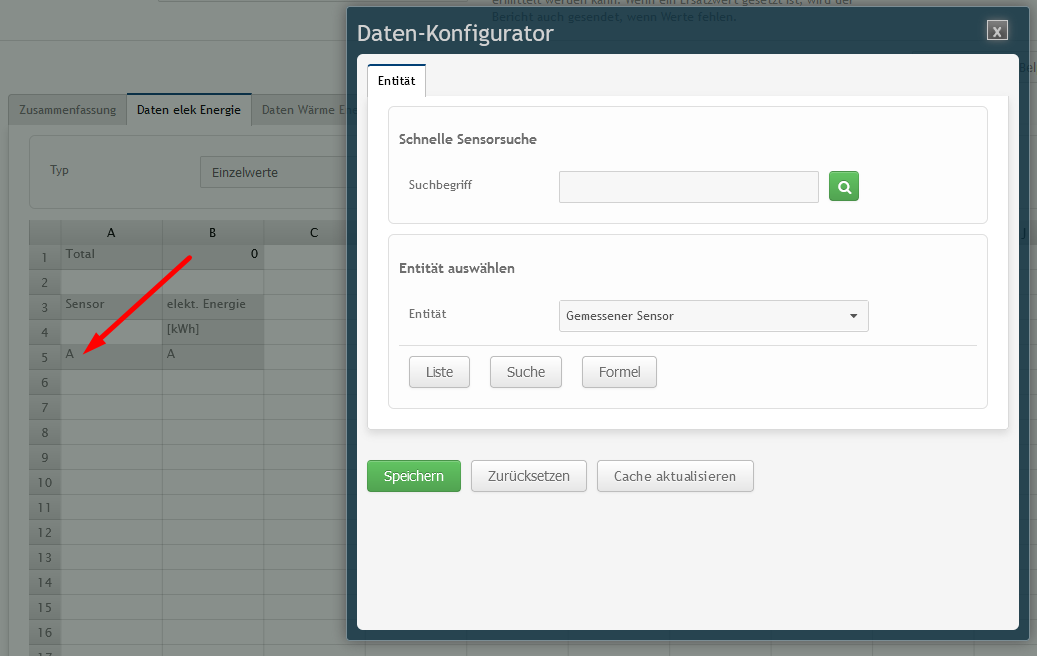Select row header 6

click(x=45, y=382)
